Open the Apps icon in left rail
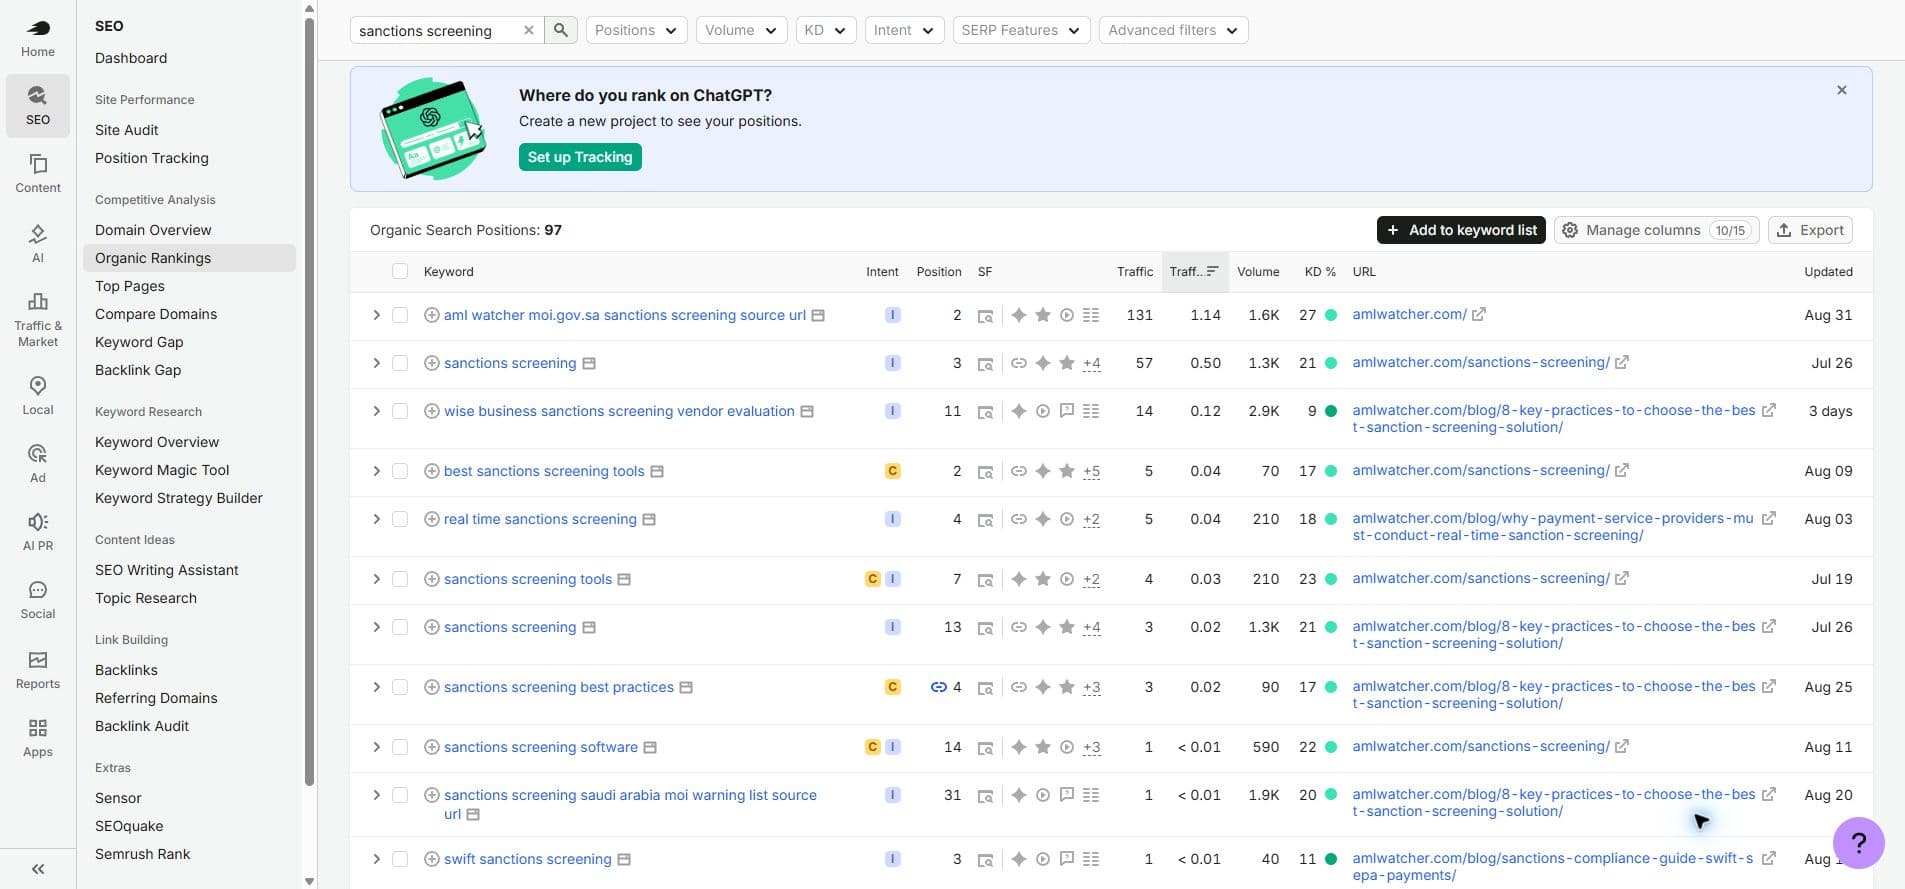The image size is (1905, 889). (x=38, y=737)
